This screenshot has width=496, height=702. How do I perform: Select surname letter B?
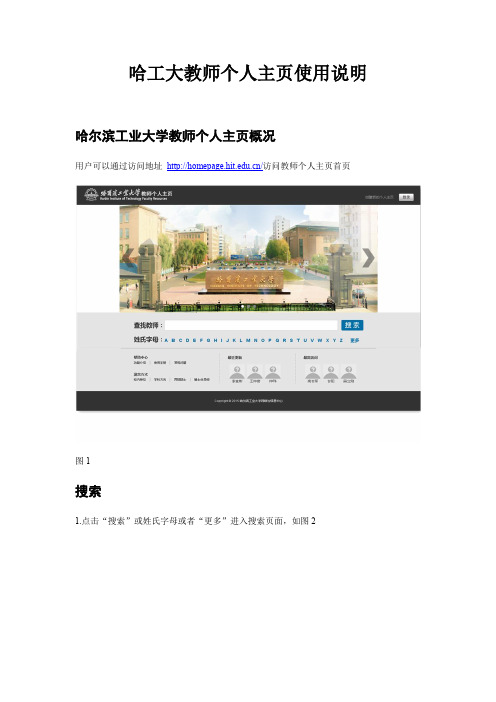[173, 340]
